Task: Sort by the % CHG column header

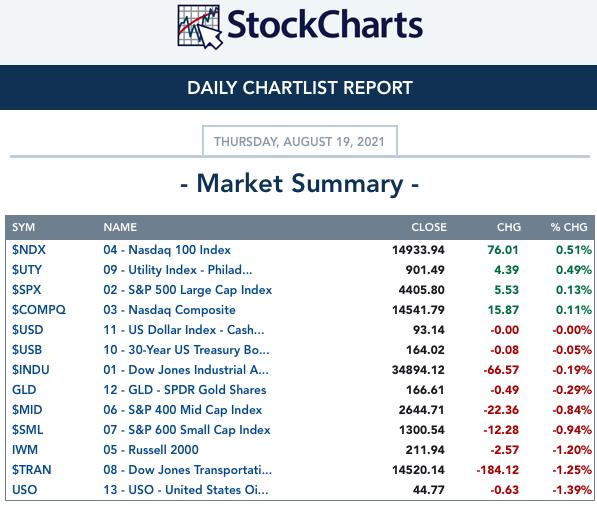Action: (569, 227)
